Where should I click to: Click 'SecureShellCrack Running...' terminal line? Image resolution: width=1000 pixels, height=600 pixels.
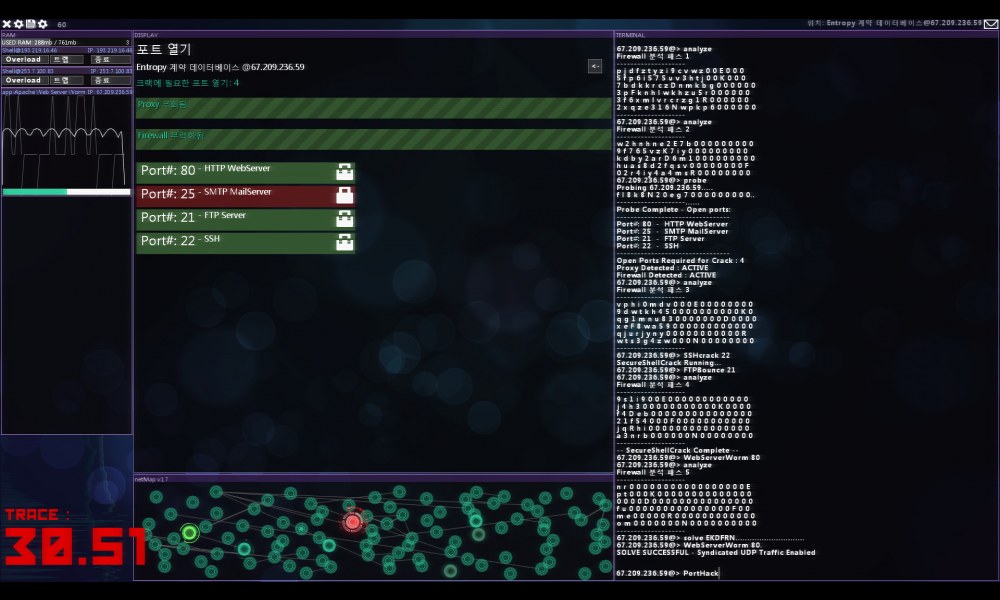coord(668,363)
